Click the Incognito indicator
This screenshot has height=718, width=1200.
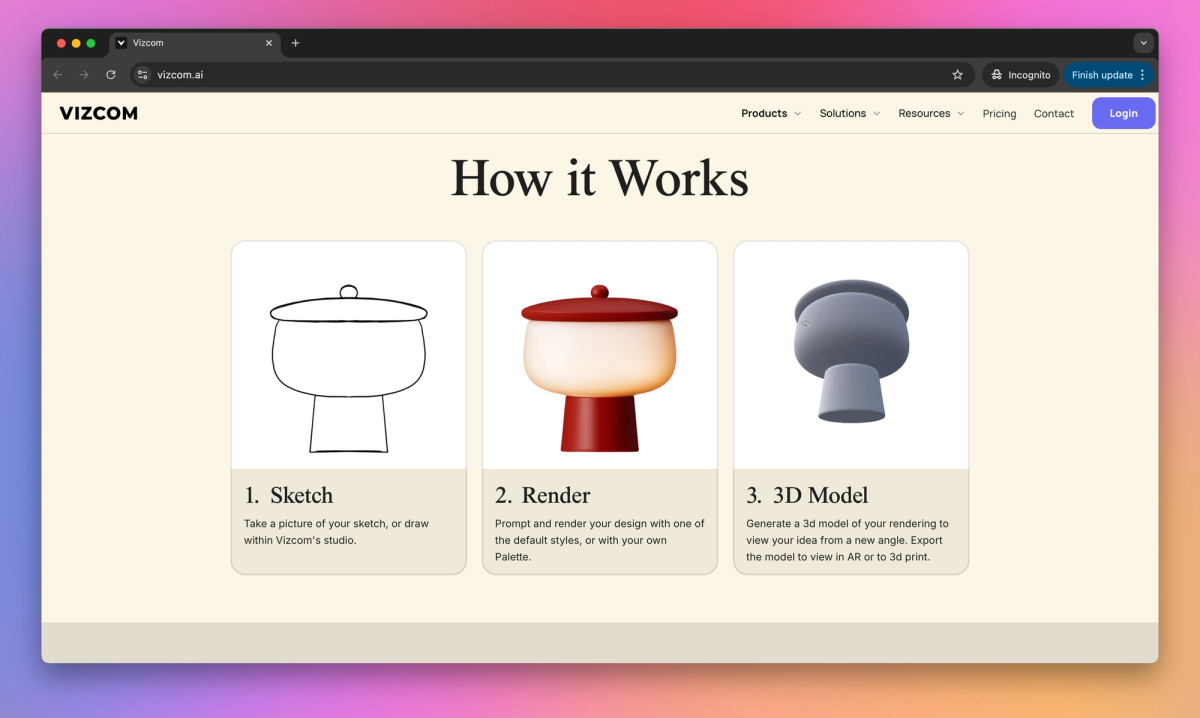tap(1020, 75)
